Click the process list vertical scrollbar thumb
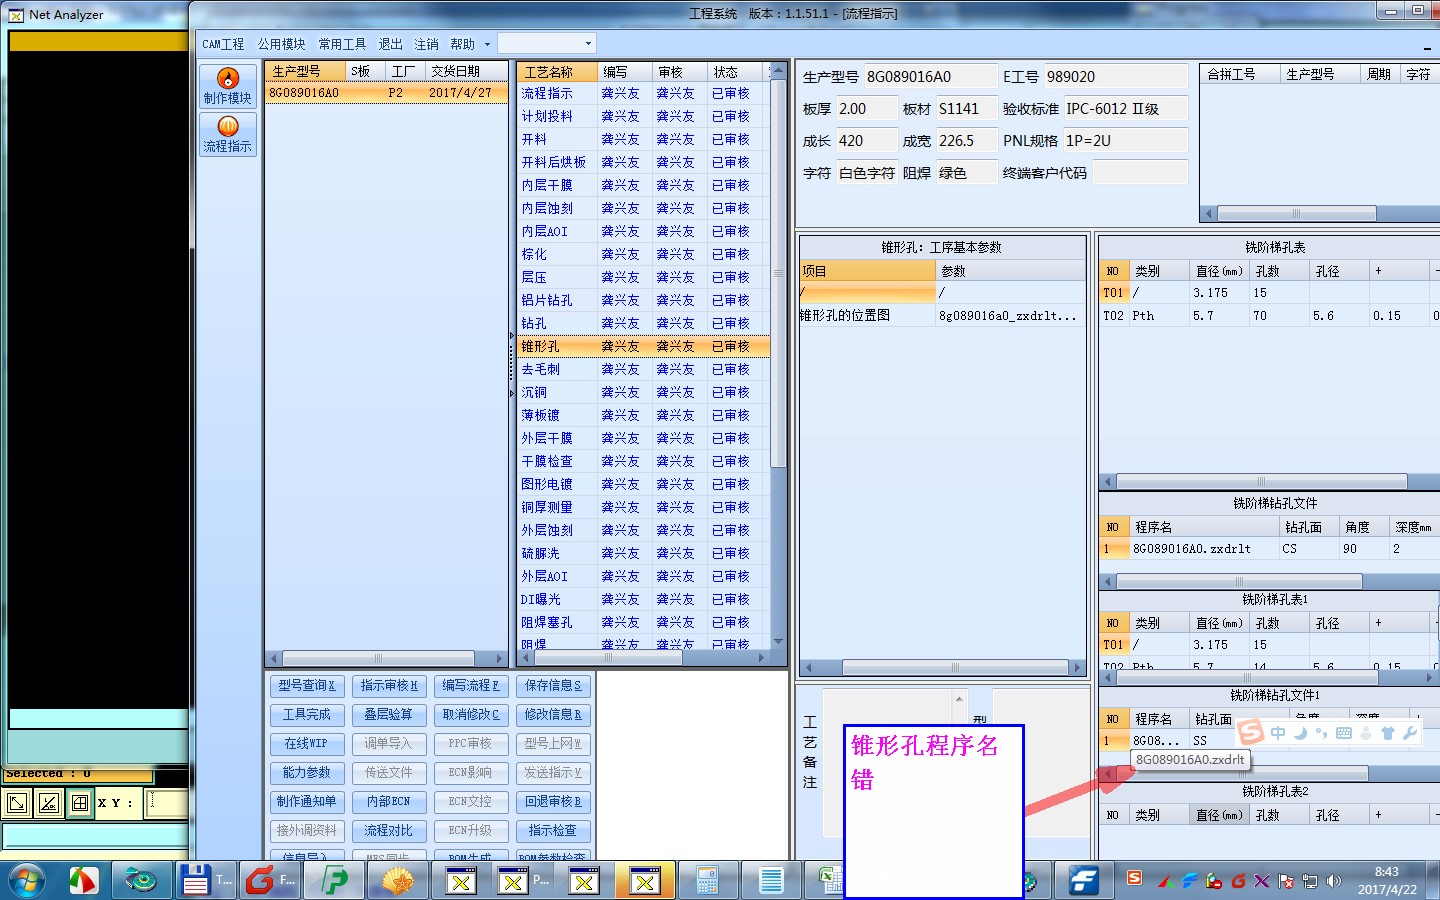The height and width of the screenshot is (900, 1440). pyautogui.click(x=778, y=275)
